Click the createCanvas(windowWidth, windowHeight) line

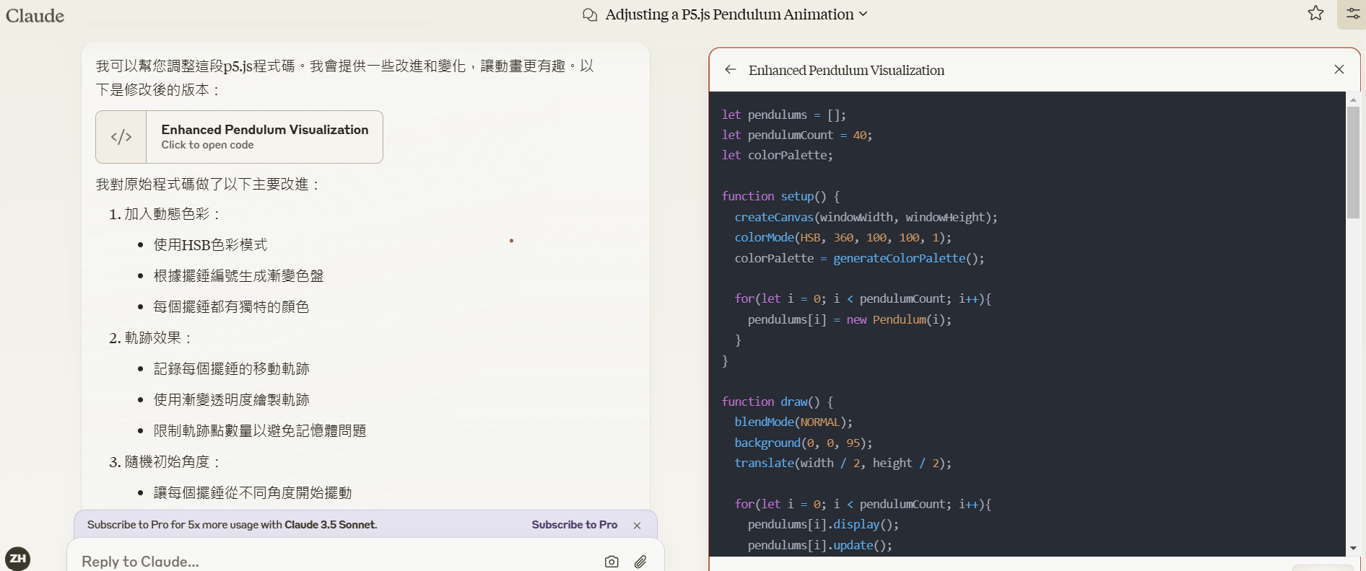pyautogui.click(x=866, y=217)
